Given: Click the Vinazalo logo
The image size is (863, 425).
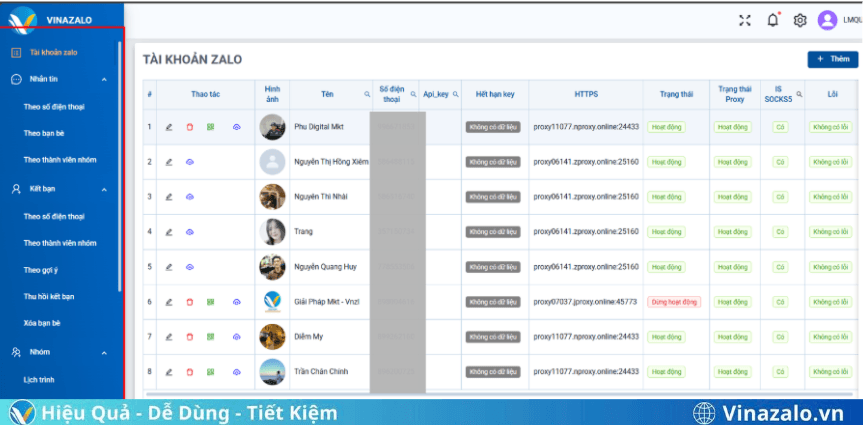Looking at the screenshot, I should 23,20.
